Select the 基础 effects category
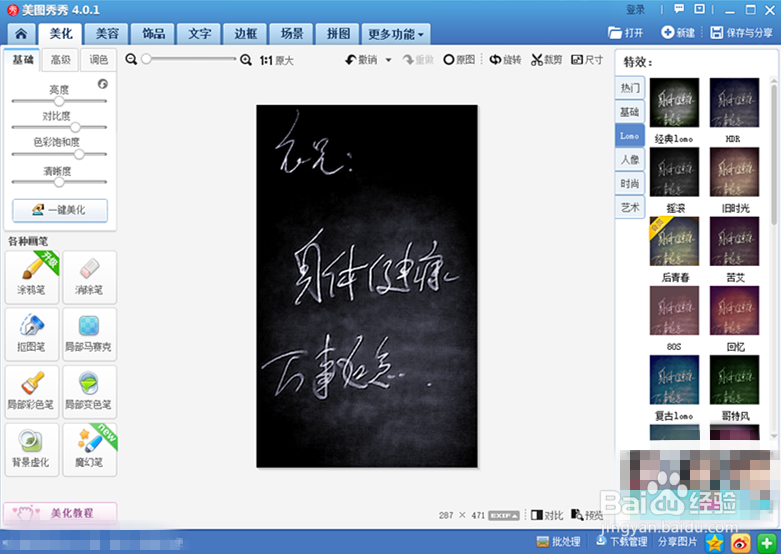 coord(630,112)
